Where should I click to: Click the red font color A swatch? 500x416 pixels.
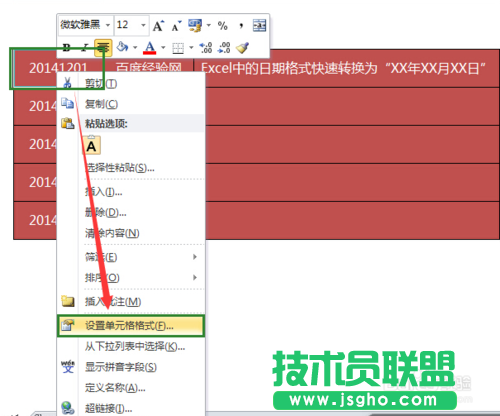(x=150, y=47)
